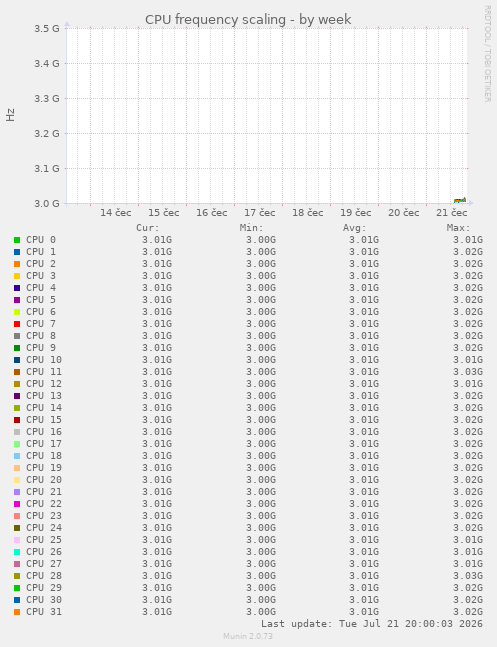
Task: Click the CPU 16 light gray swatch
Action: (17, 432)
